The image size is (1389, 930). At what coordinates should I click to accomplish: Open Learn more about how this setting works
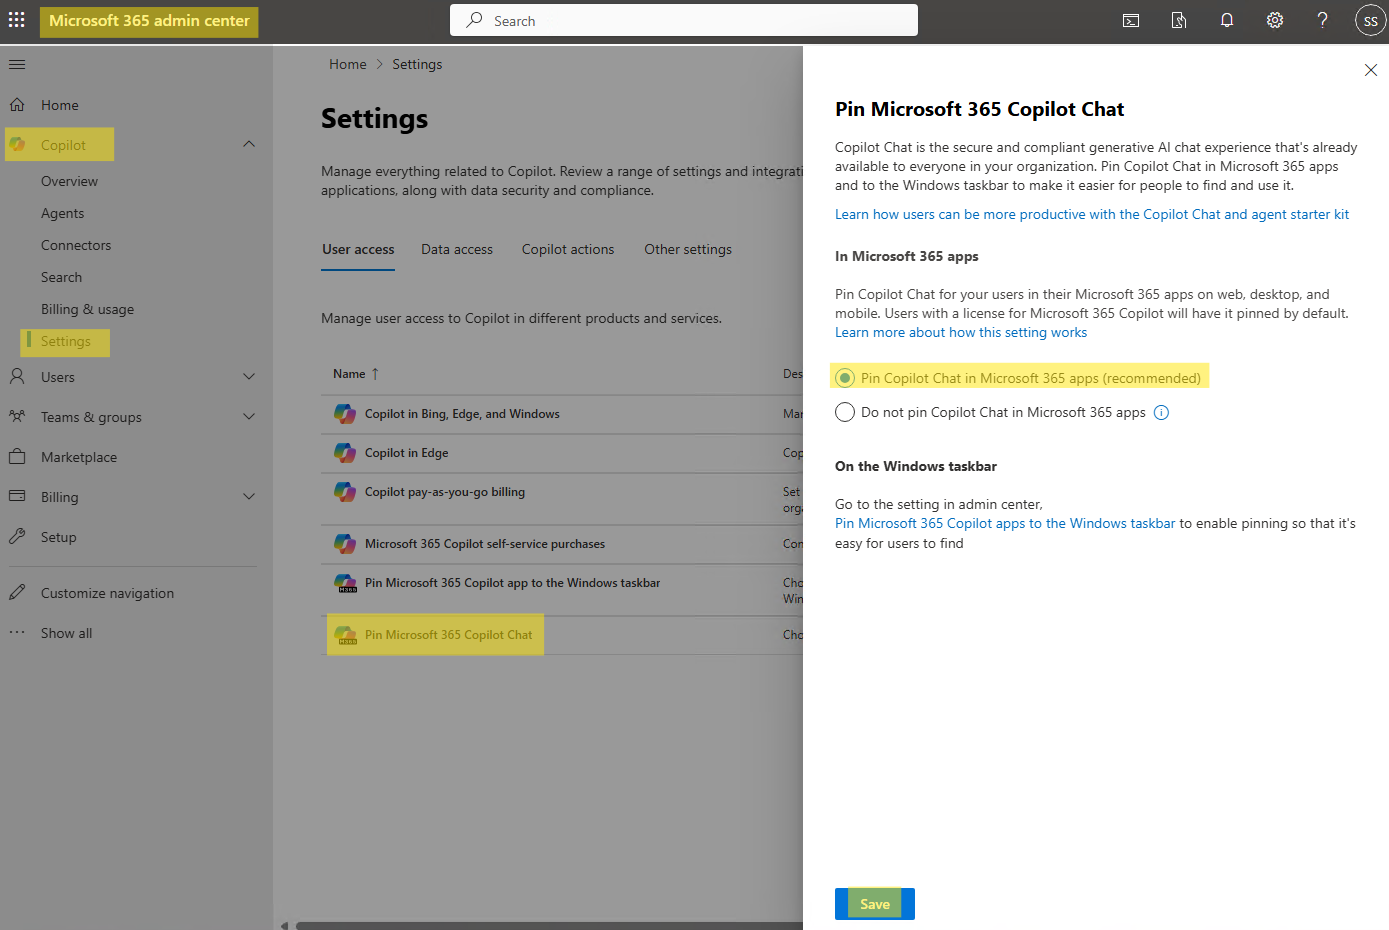coord(960,333)
